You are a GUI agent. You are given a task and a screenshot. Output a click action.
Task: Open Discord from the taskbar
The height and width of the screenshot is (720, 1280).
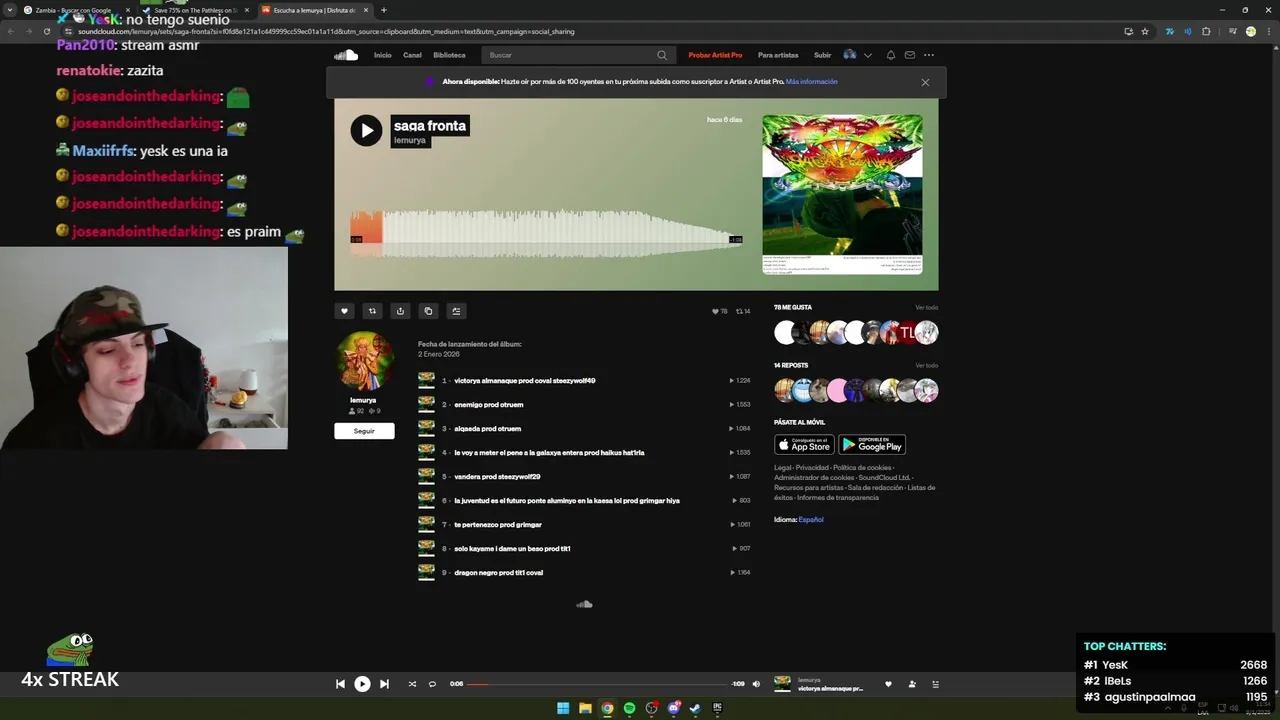(x=673, y=708)
